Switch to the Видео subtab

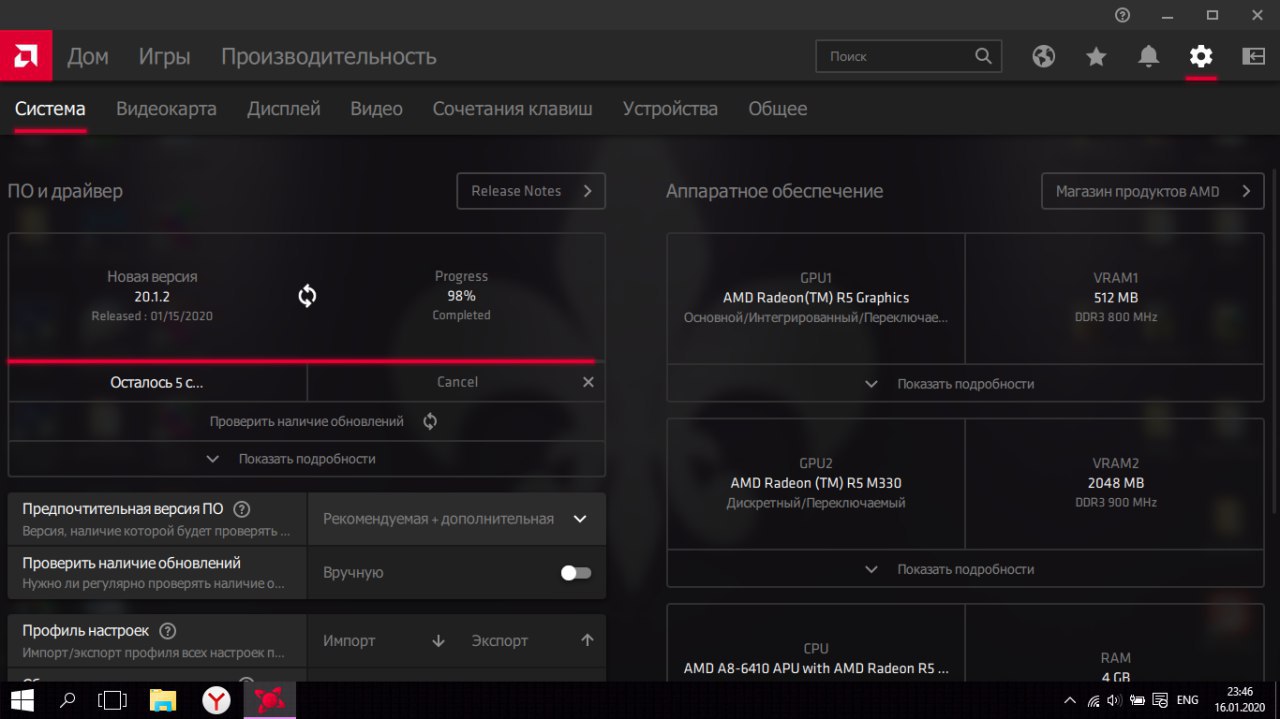coord(377,109)
